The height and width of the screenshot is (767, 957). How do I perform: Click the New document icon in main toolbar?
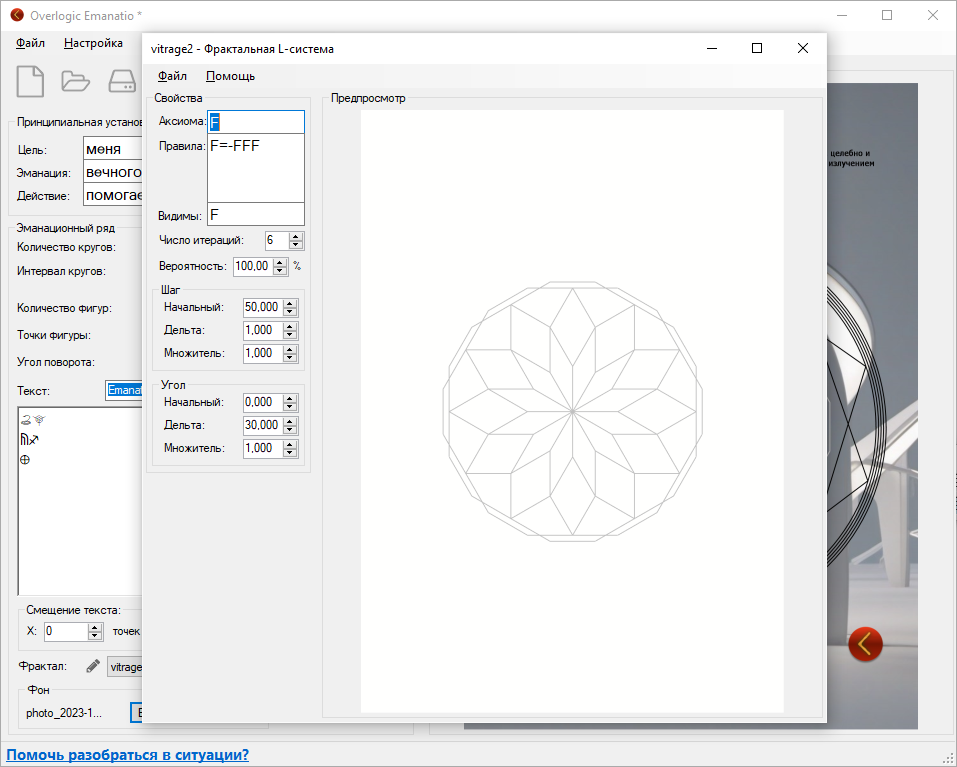pyautogui.click(x=30, y=81)
